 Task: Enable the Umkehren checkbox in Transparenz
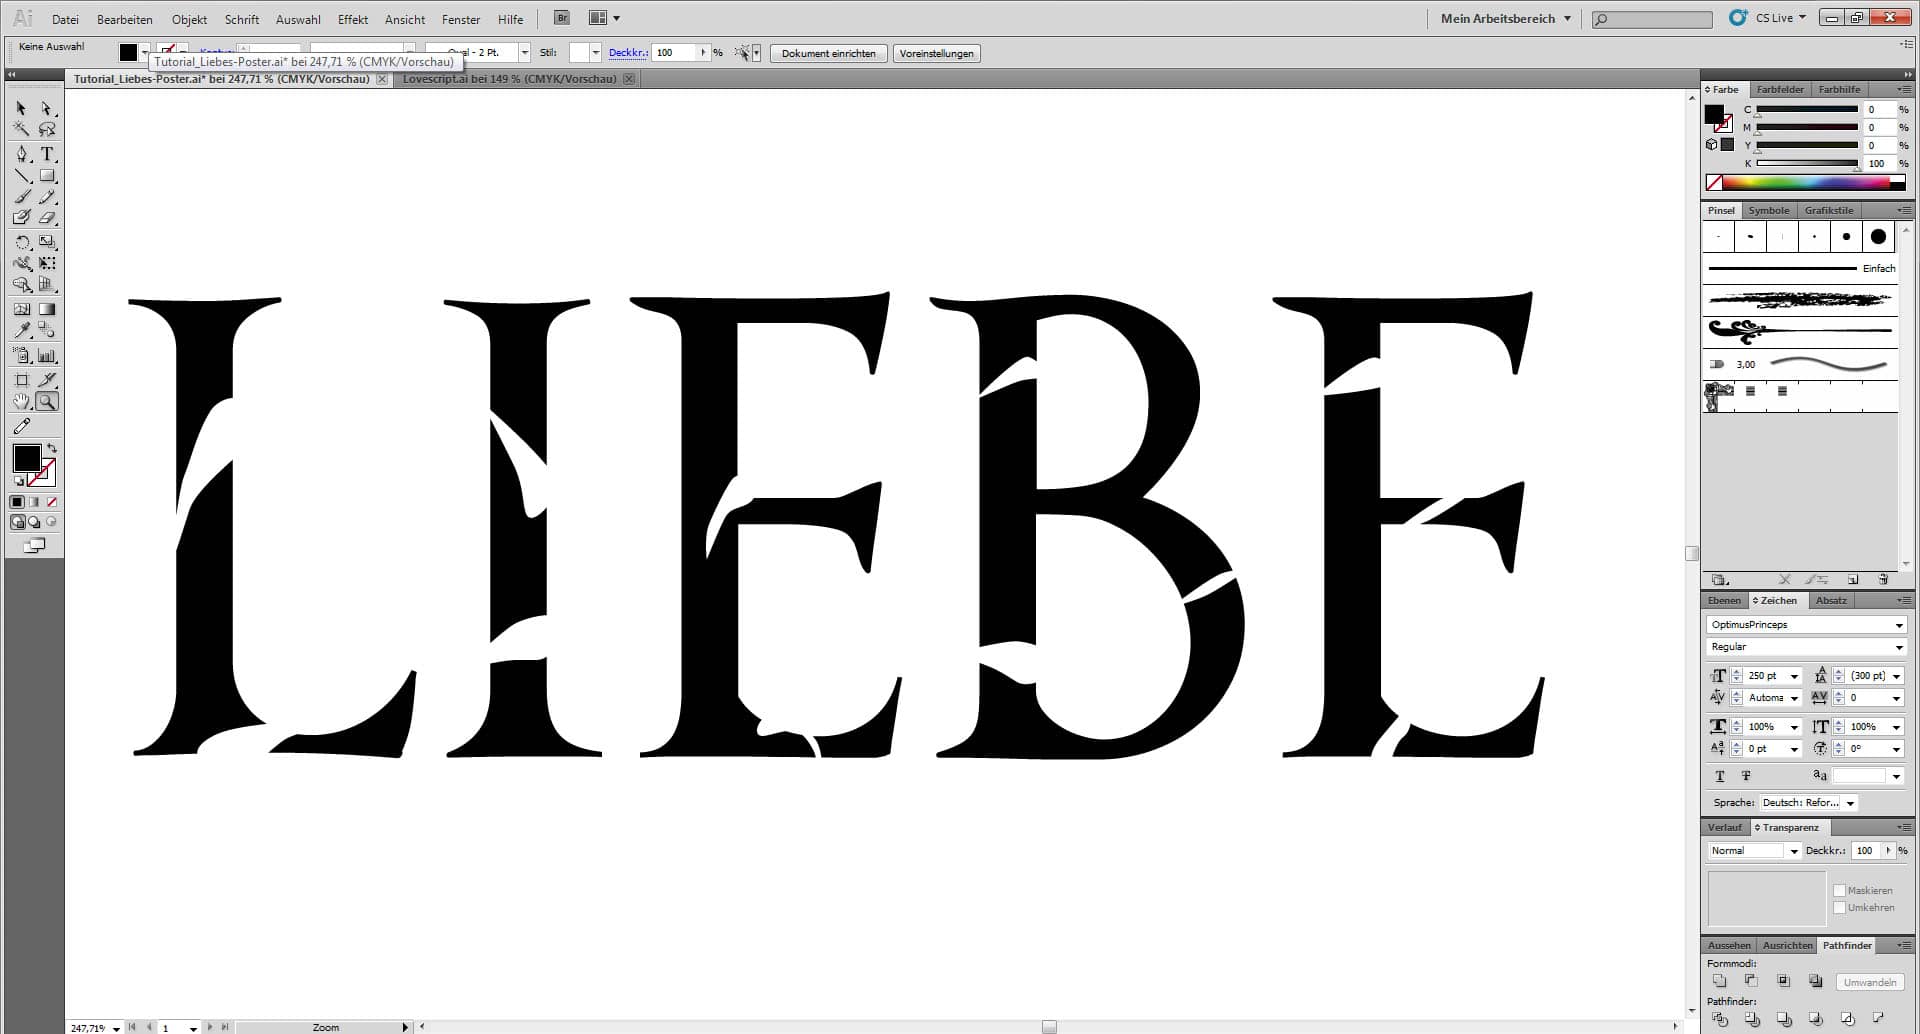point(1840,908)
